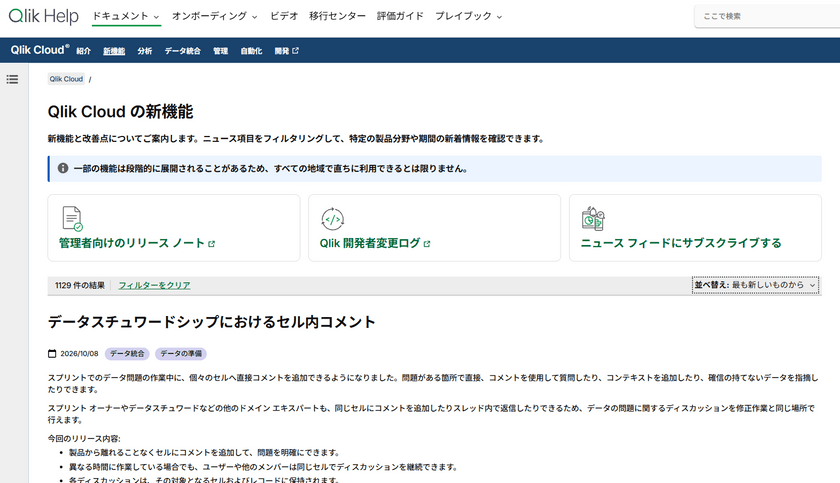Select the データ統合 tab in Qlik Cloud bar
The height and width of the screenshot is (483, 840).
(x=182, y=51)
